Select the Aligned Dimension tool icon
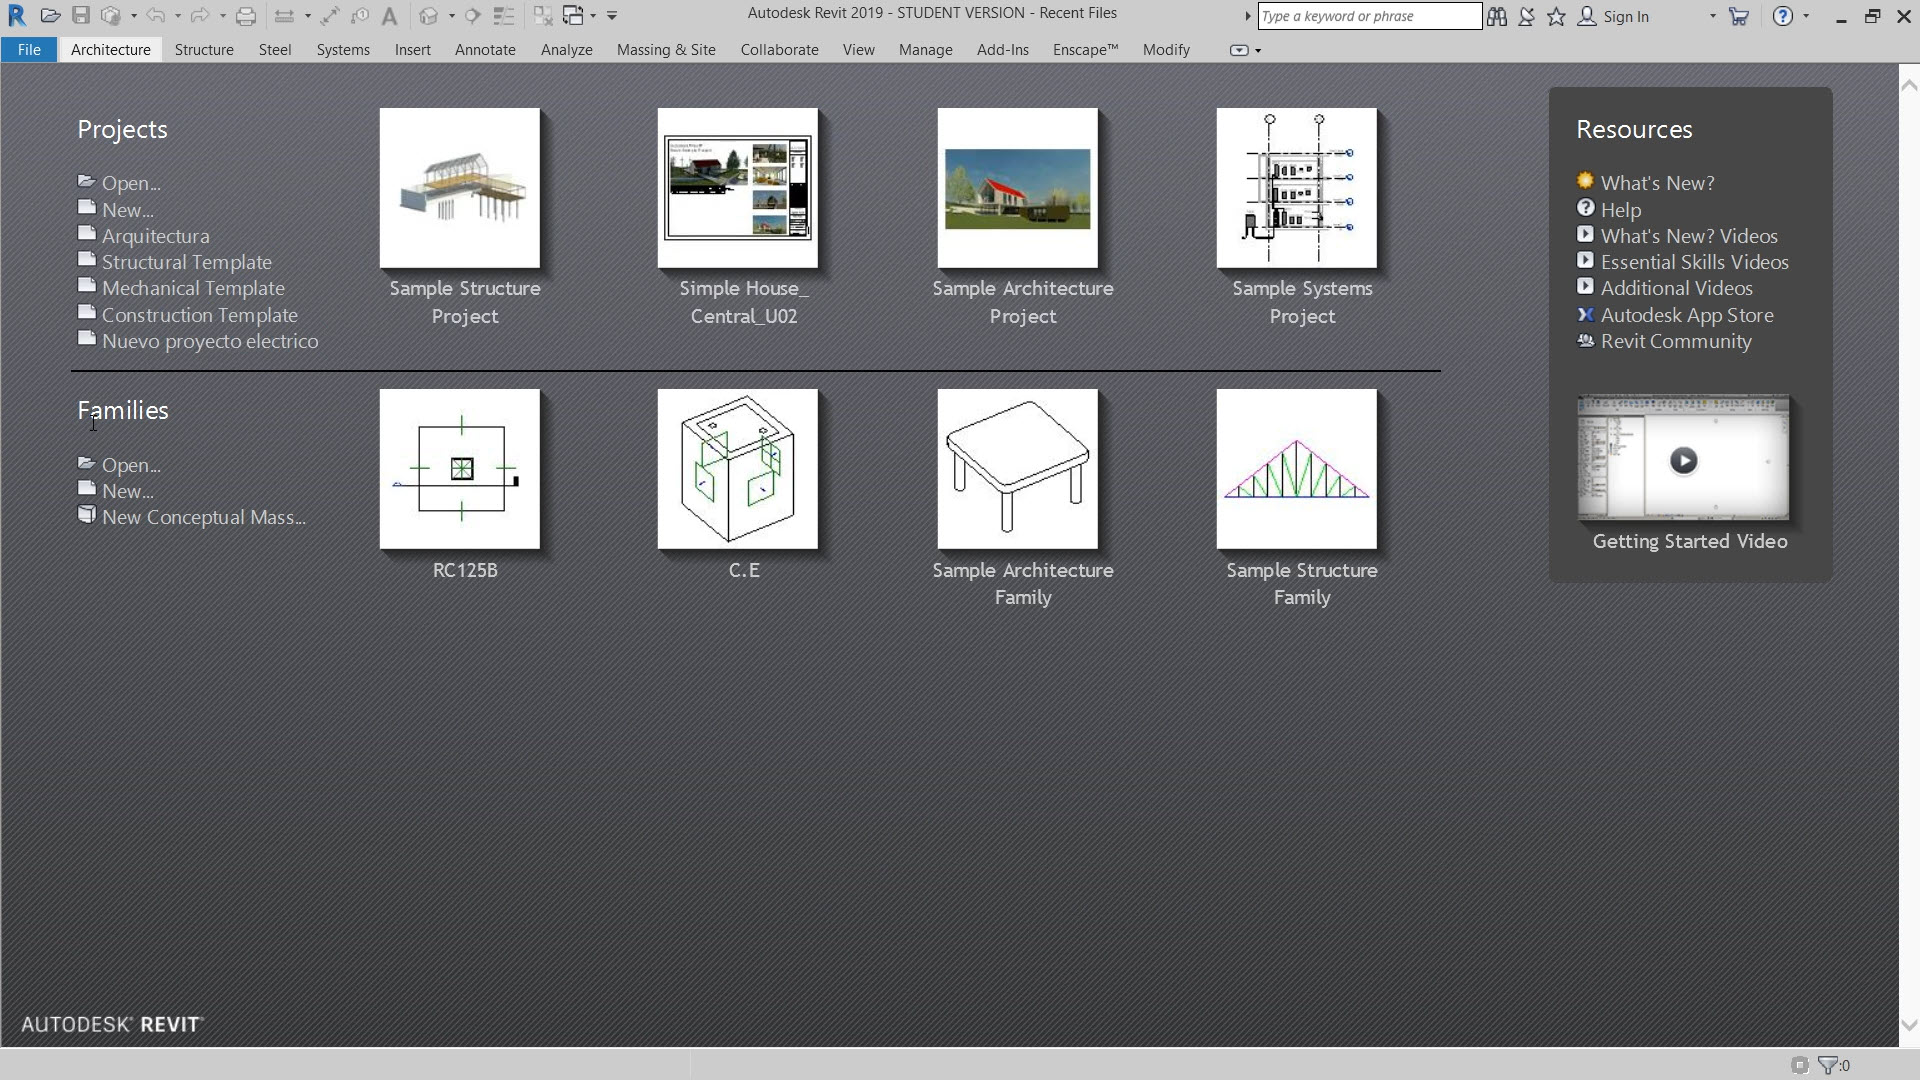 click(x=330, y=16)
